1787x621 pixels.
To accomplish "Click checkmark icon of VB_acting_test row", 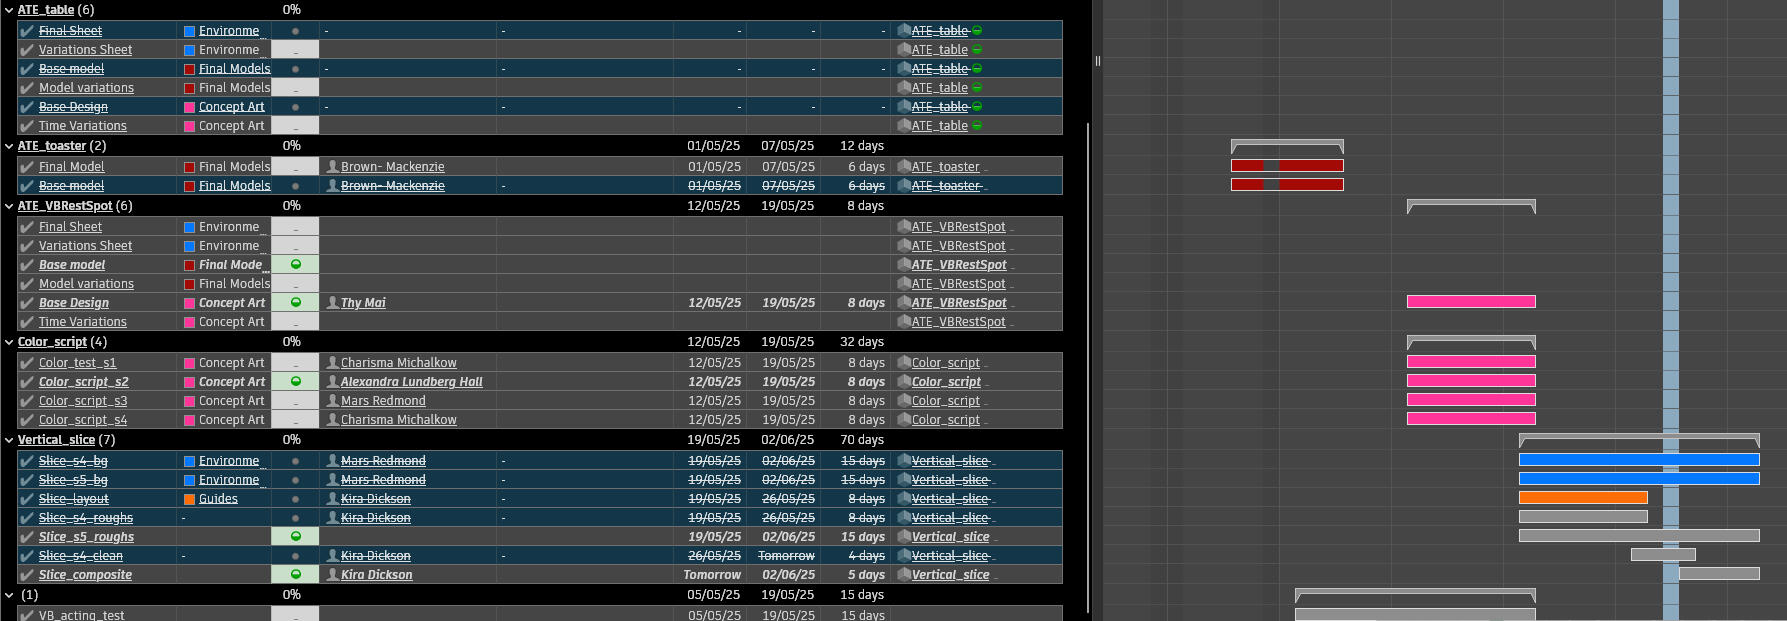I will [x=27, y=615].
